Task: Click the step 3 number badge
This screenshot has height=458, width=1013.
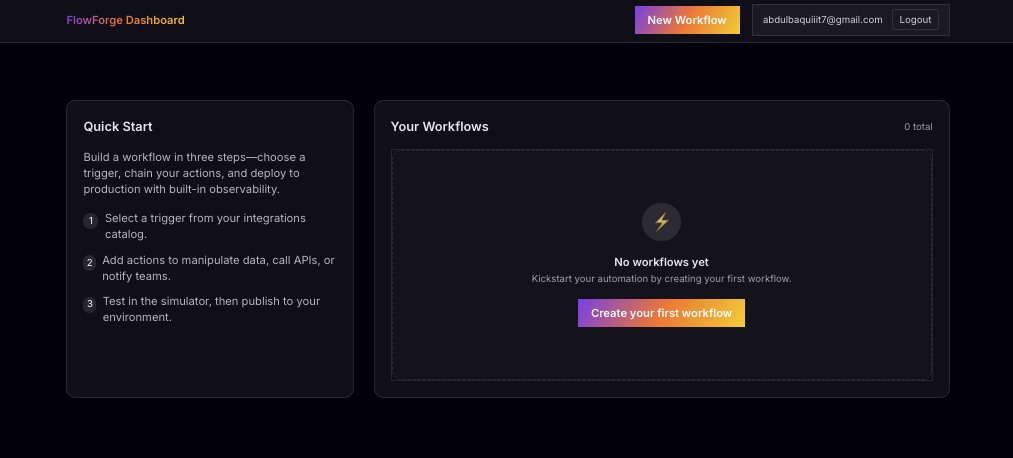Action: point(91,304)
